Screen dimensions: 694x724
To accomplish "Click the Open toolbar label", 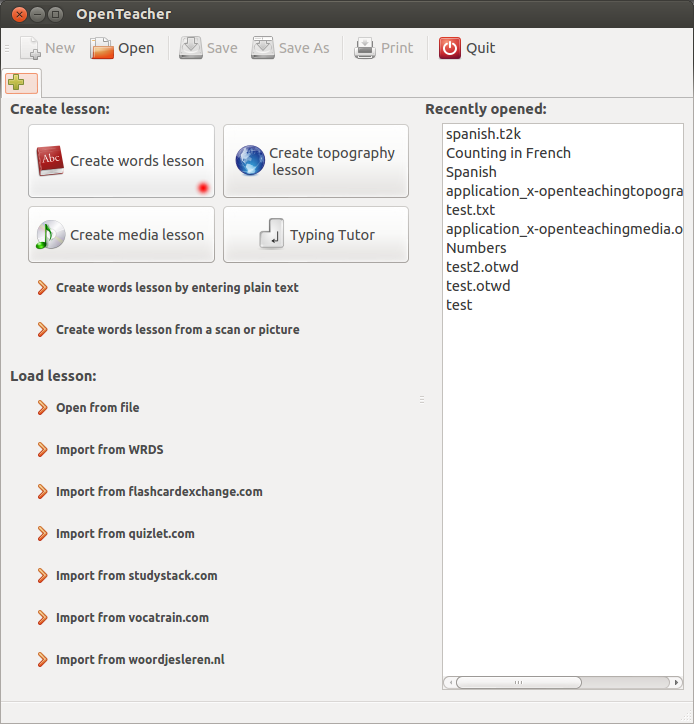I will pos(136,48).
